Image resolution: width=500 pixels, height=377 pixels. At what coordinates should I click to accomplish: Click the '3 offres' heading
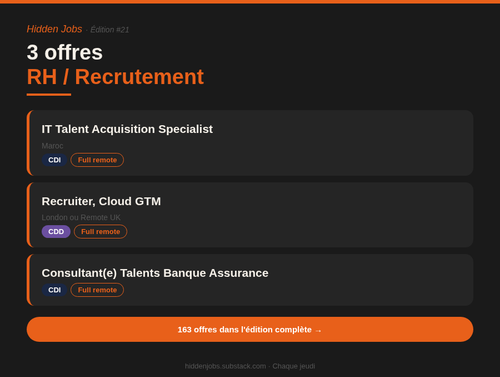[x=65, y=53]
